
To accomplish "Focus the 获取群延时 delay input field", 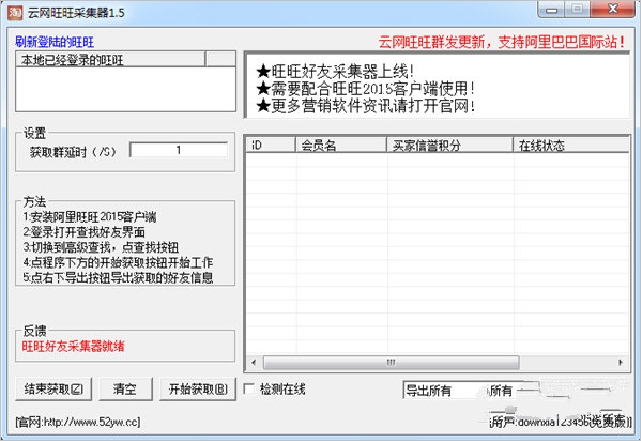I will [179, 150].
